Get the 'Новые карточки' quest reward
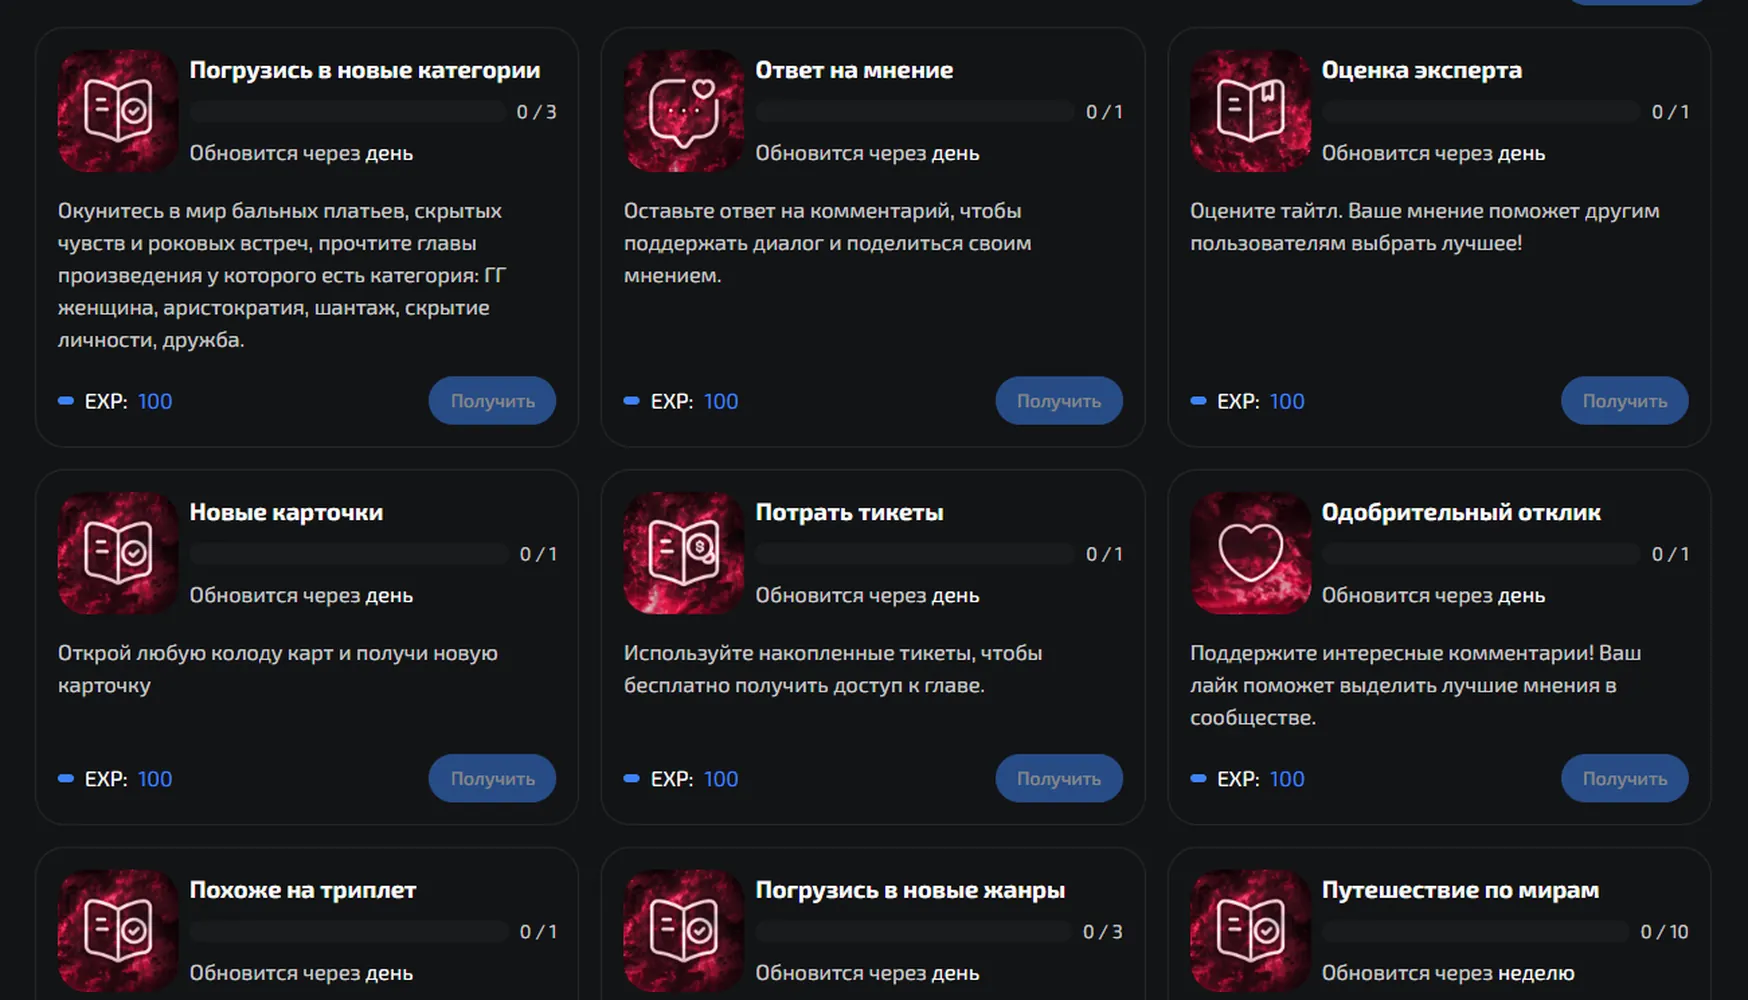 tap(492, 779)
